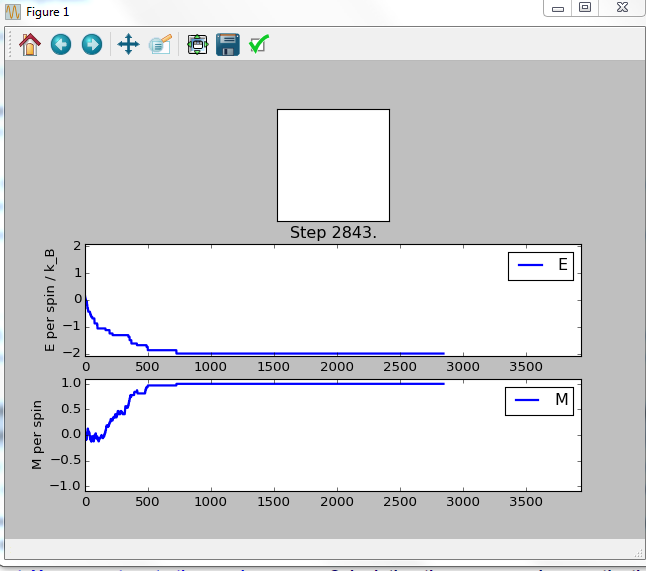Click the Figure 1 title bar text
This screenshot has height=571, width=646.
click(47, 12)
